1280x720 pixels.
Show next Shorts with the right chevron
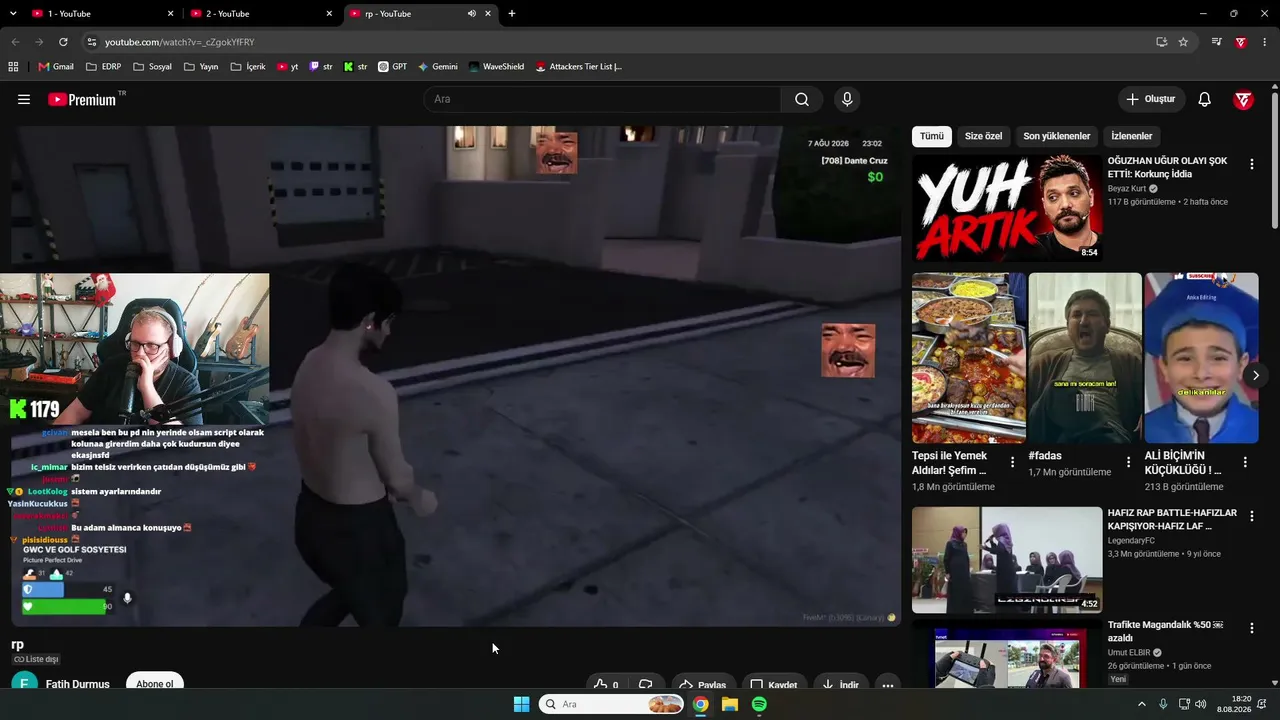click(1256, 375)
